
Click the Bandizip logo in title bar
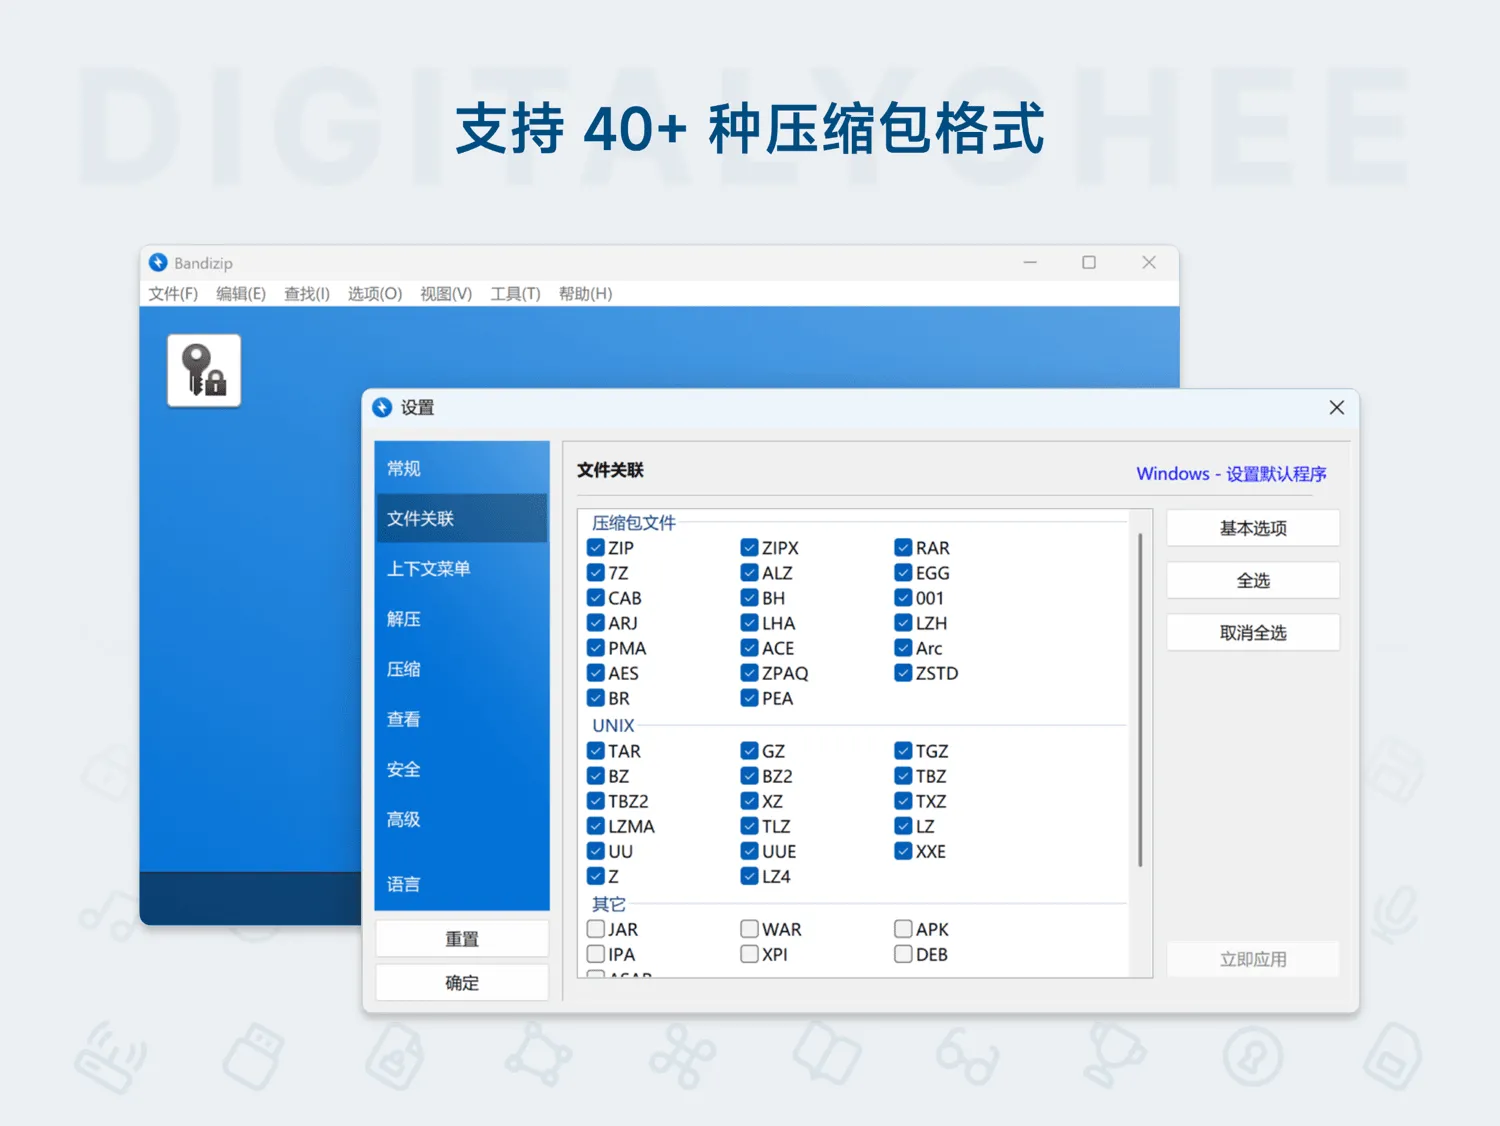click(x=158, y=263)
